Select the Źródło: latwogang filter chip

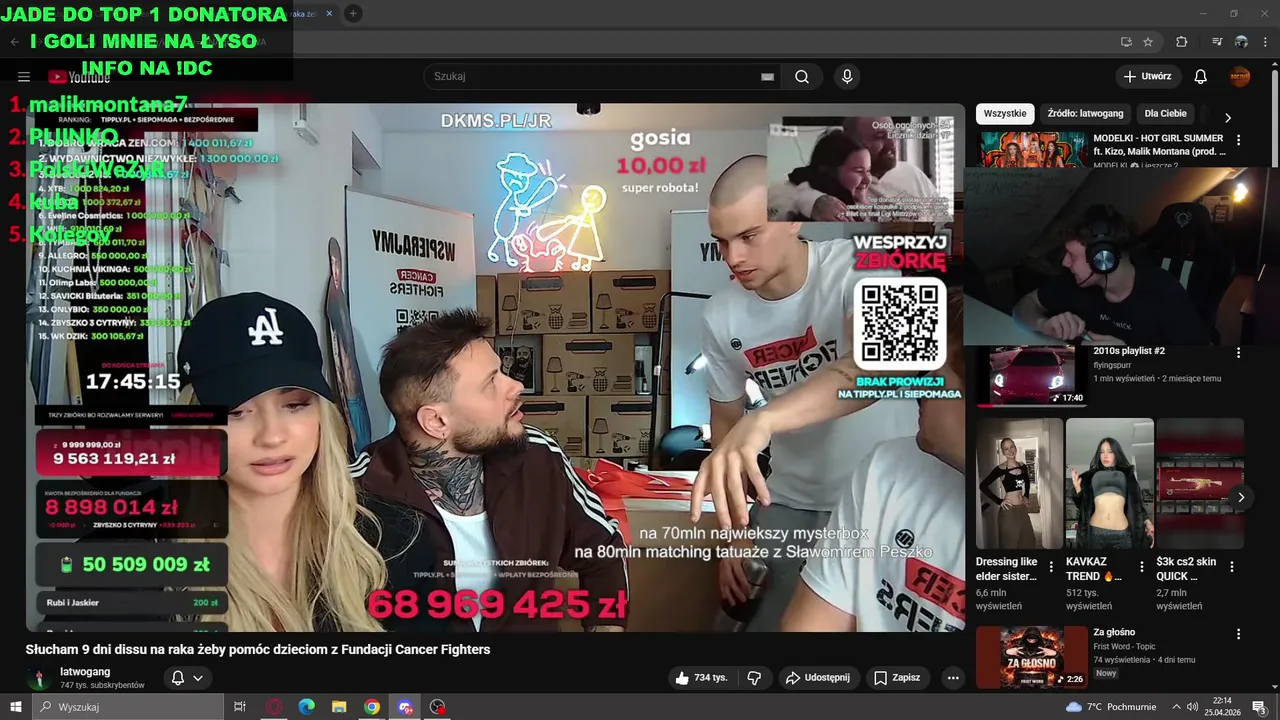(1086, 114)
